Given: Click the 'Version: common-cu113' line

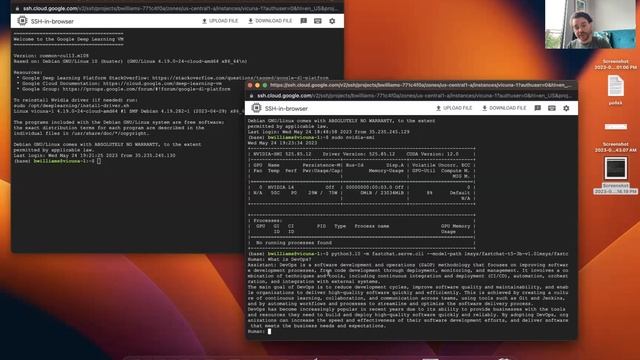Looking at the screenshot, I should coord(51,56).
